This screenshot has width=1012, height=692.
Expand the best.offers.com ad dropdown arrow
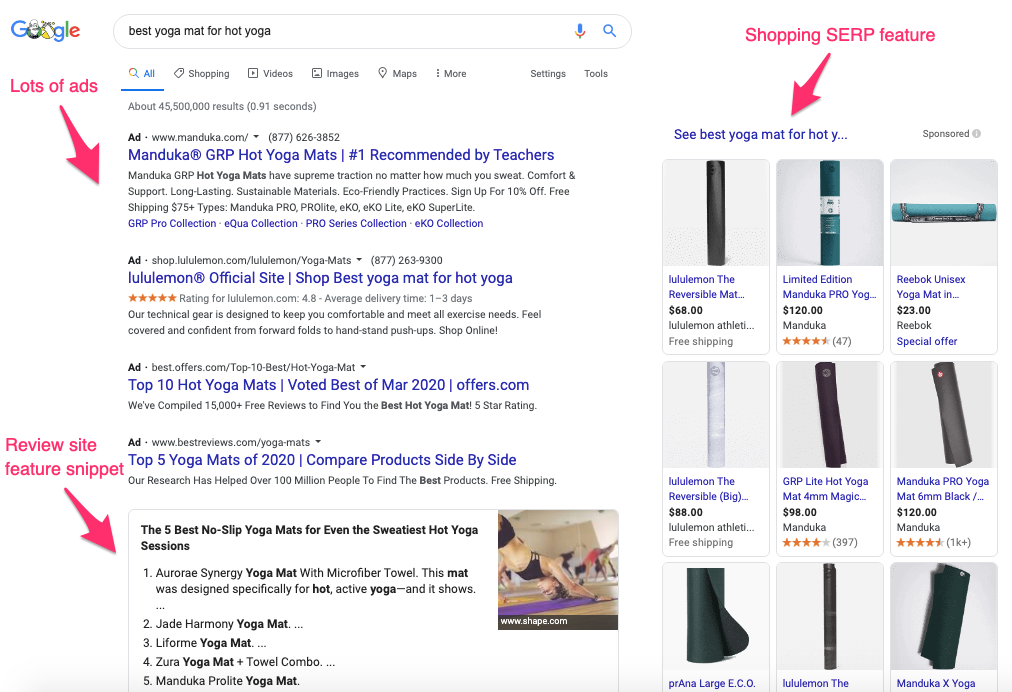point(363,367)
